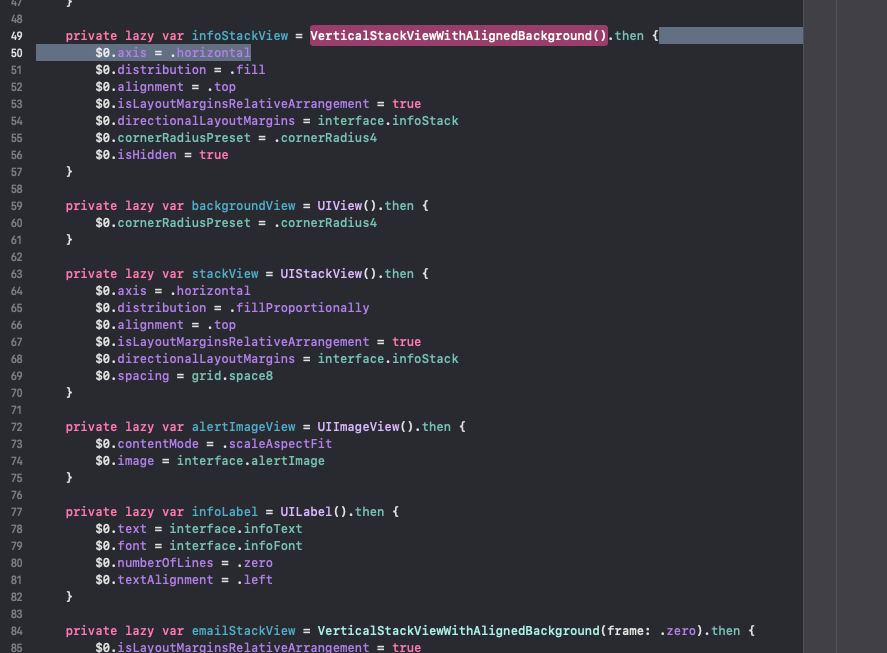Click 'interface.infoText' on line 78
The height and width of the screenshot is (653, 887).
236,528
